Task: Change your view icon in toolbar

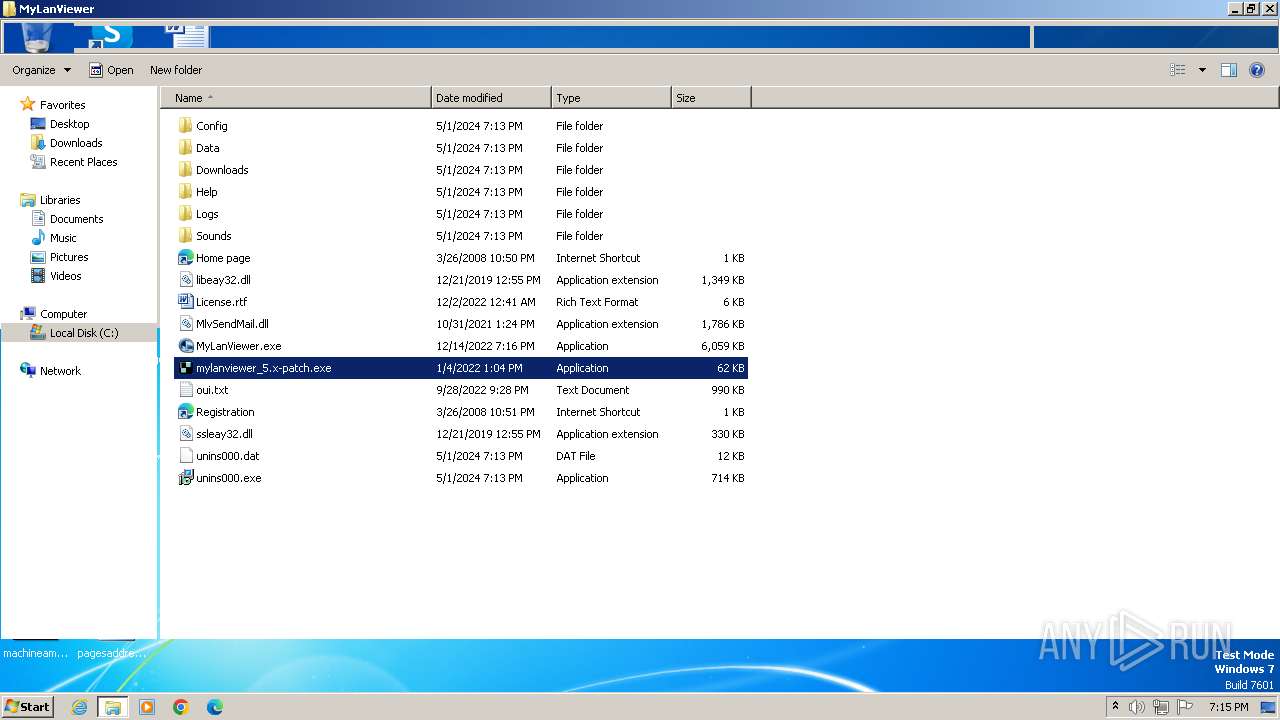Action: [1178, 70]
